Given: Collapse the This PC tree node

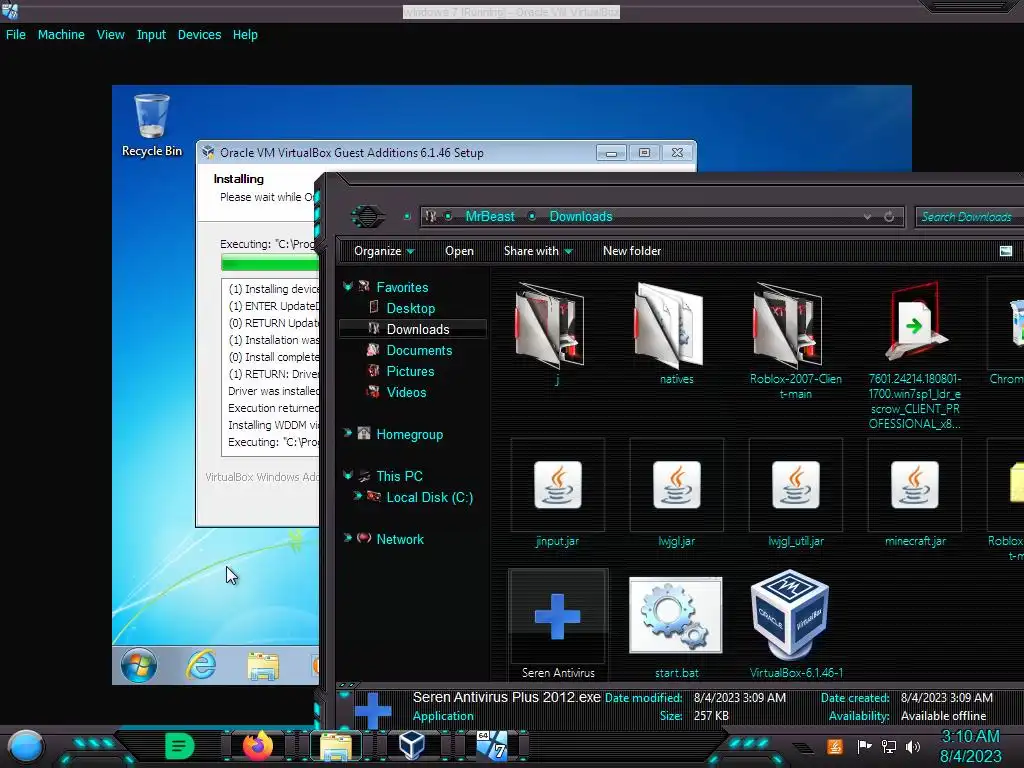Looking at the screenshot, I should point(347,475).
